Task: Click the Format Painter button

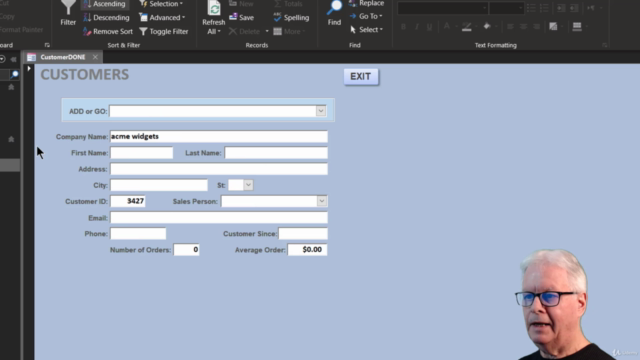Action: (21, 30)
